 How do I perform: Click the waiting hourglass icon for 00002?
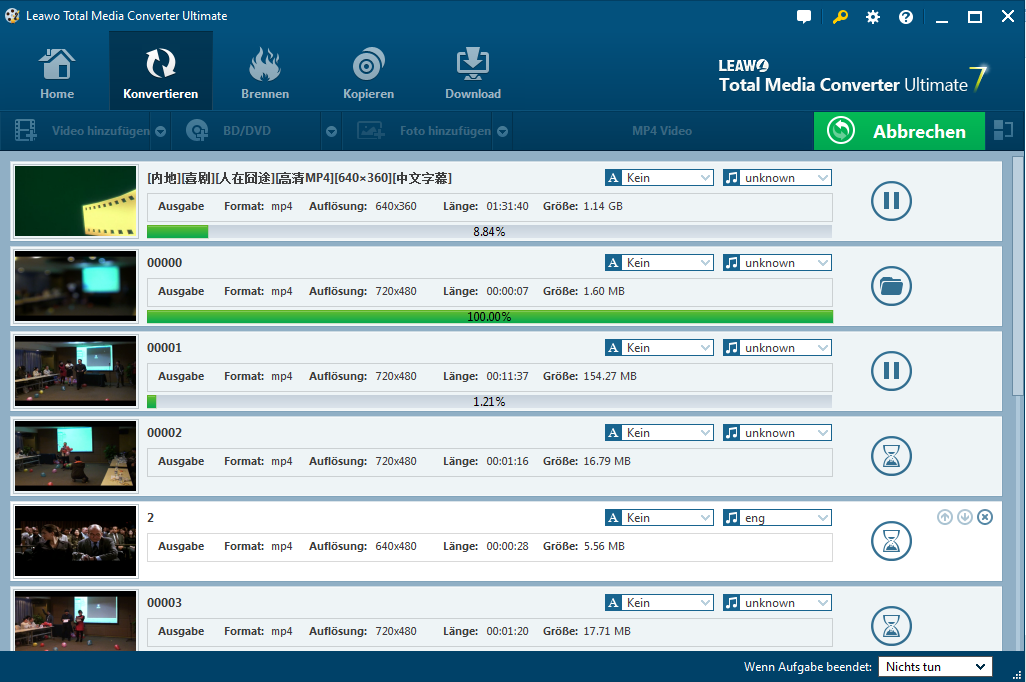[891, 456]
